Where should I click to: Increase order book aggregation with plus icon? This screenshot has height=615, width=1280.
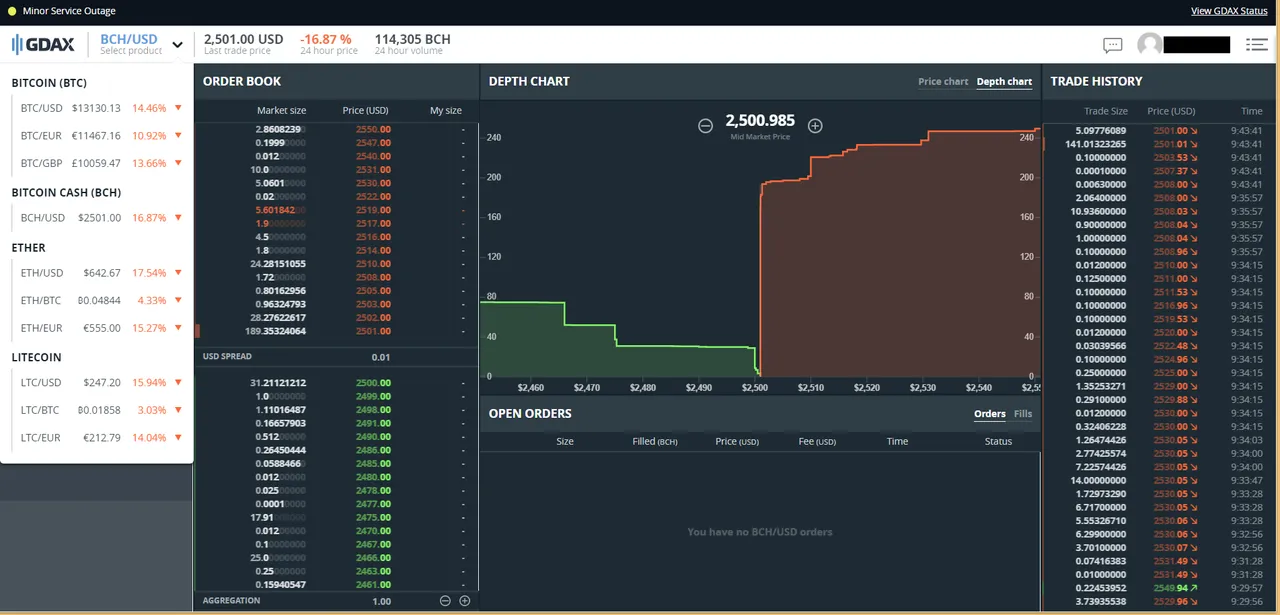click(x=464, y=601)
